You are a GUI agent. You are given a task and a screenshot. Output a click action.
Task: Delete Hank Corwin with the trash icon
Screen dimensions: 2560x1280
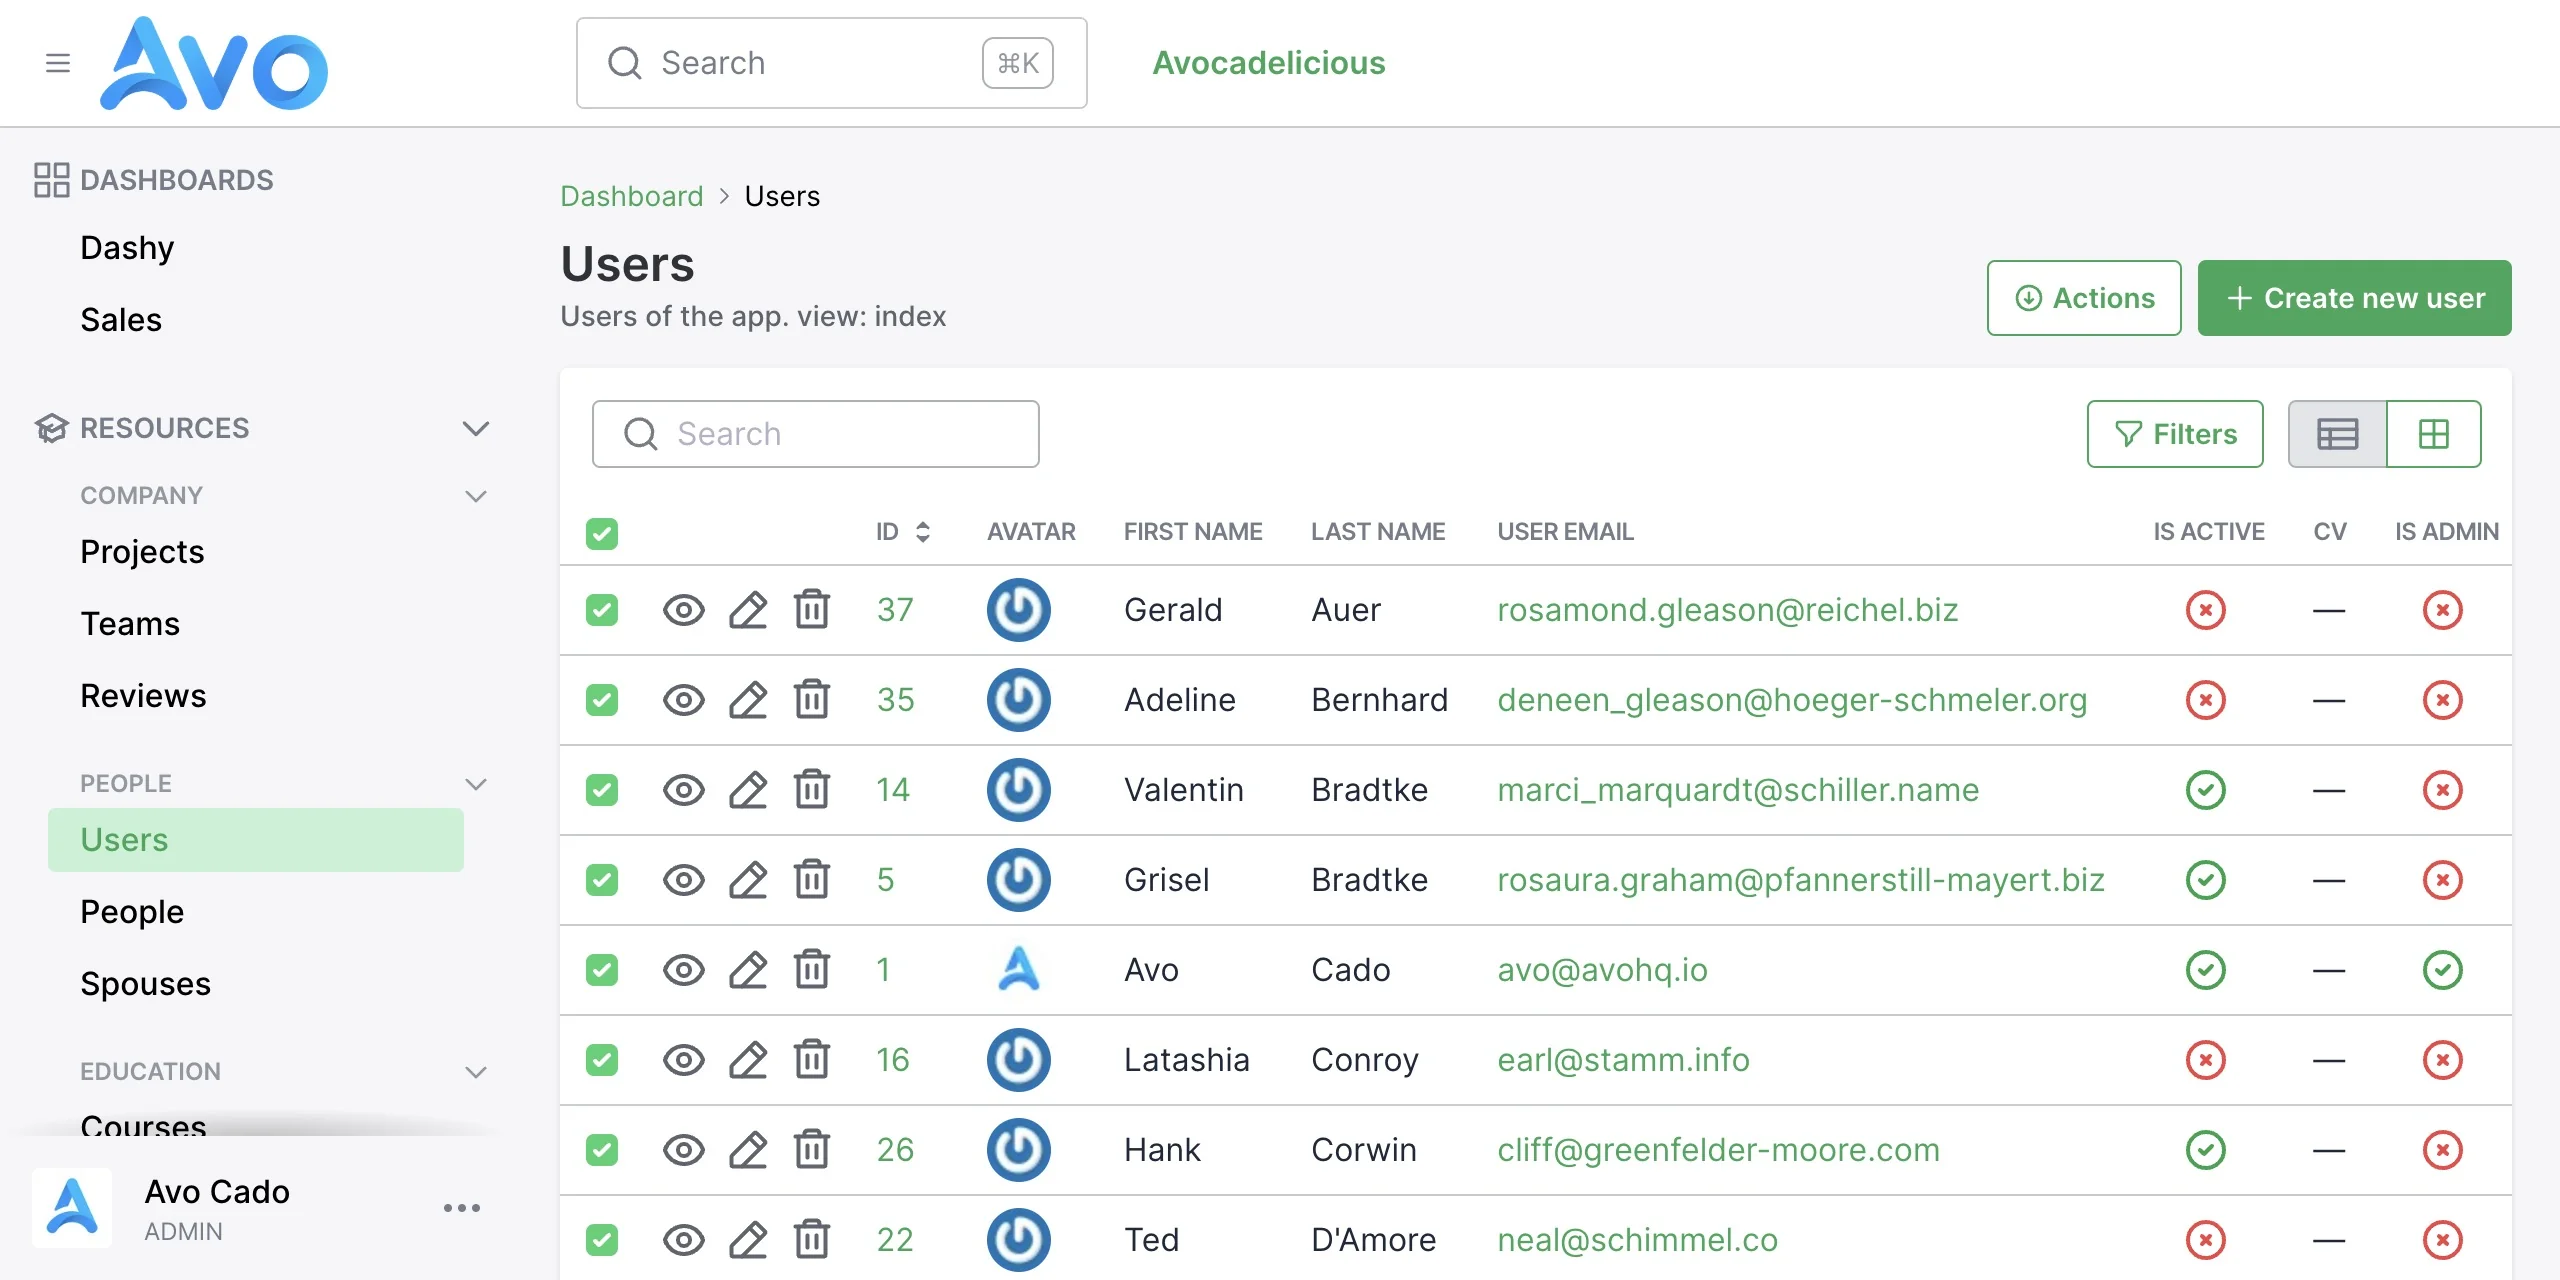(x=812, y=1149)
